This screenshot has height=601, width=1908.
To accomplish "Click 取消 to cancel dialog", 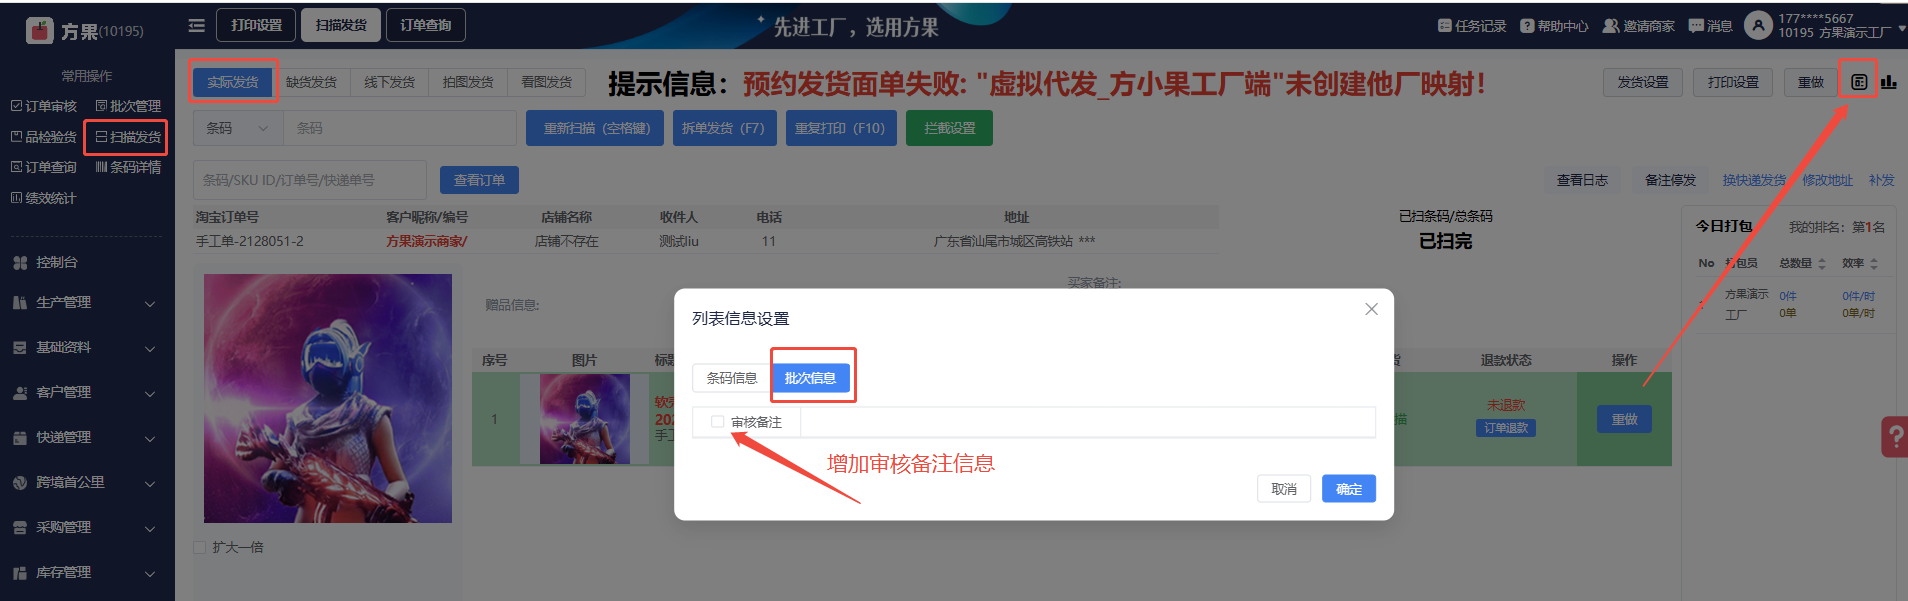I will (1284, 489).
